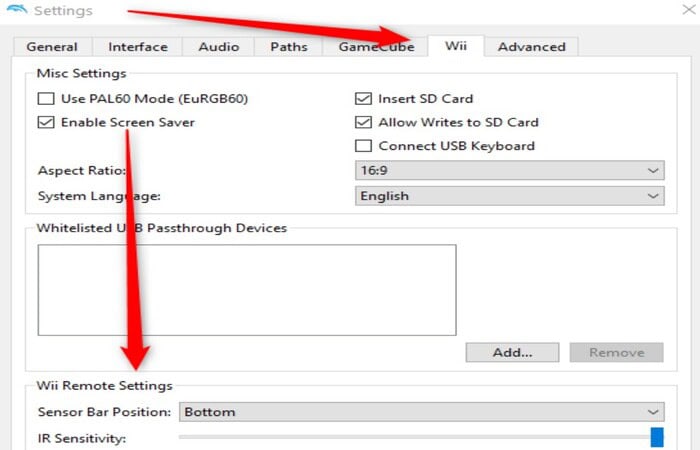Switch to the General tab

(52, 47)
